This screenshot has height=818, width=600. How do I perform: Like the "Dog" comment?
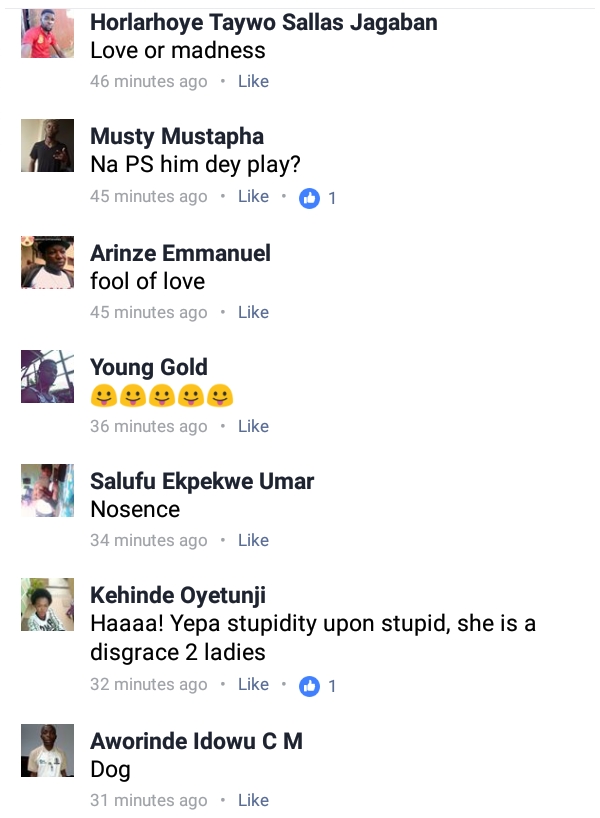(x=253, y=800)
